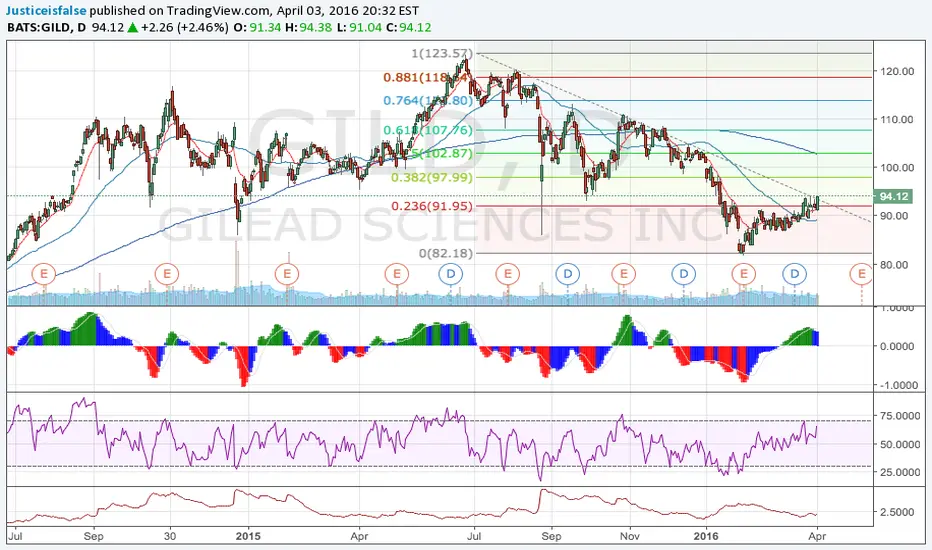Click the Fibonacci level label ending 107.76

click(428, 130)
